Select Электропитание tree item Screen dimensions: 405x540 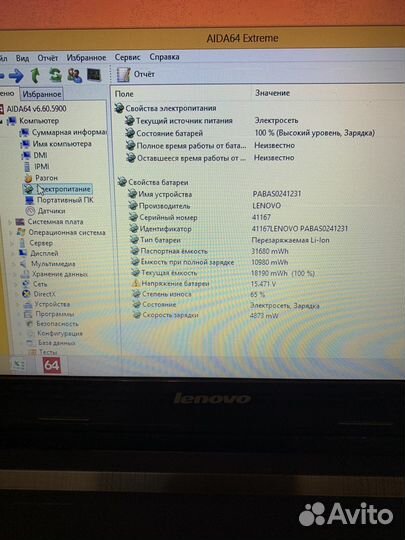pos(58,189)
